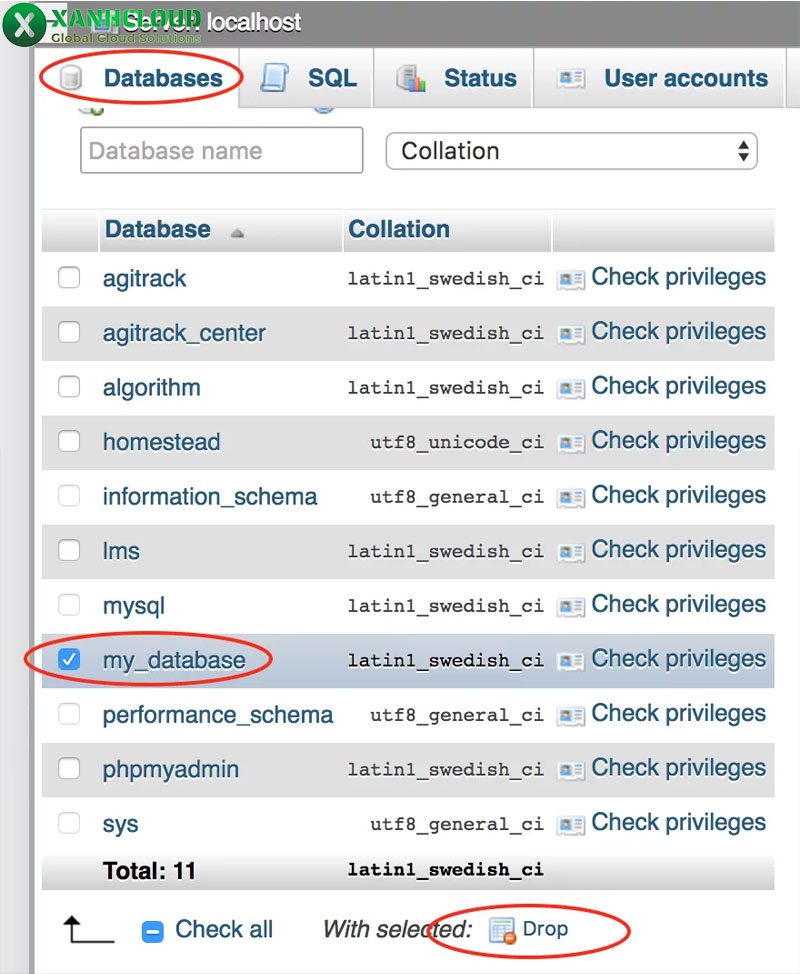Uncheck the my_database checkbox
Screen dimensions: 800x974
pyautogui.click(x=68, y=659)
